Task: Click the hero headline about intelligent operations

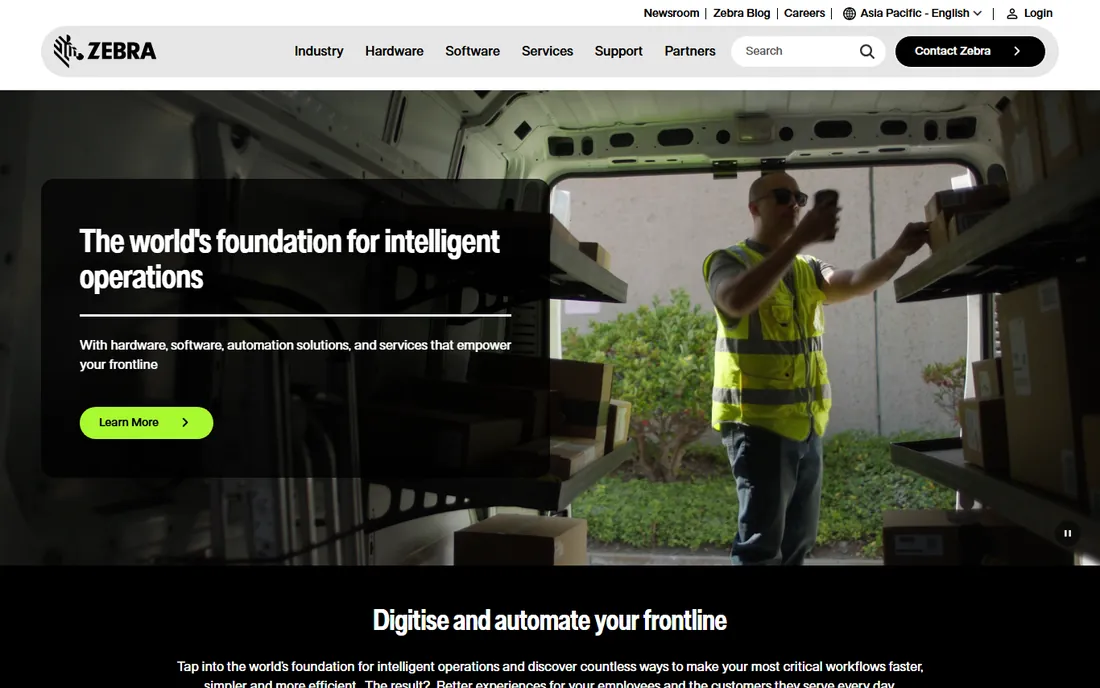Action: (289, 259)
